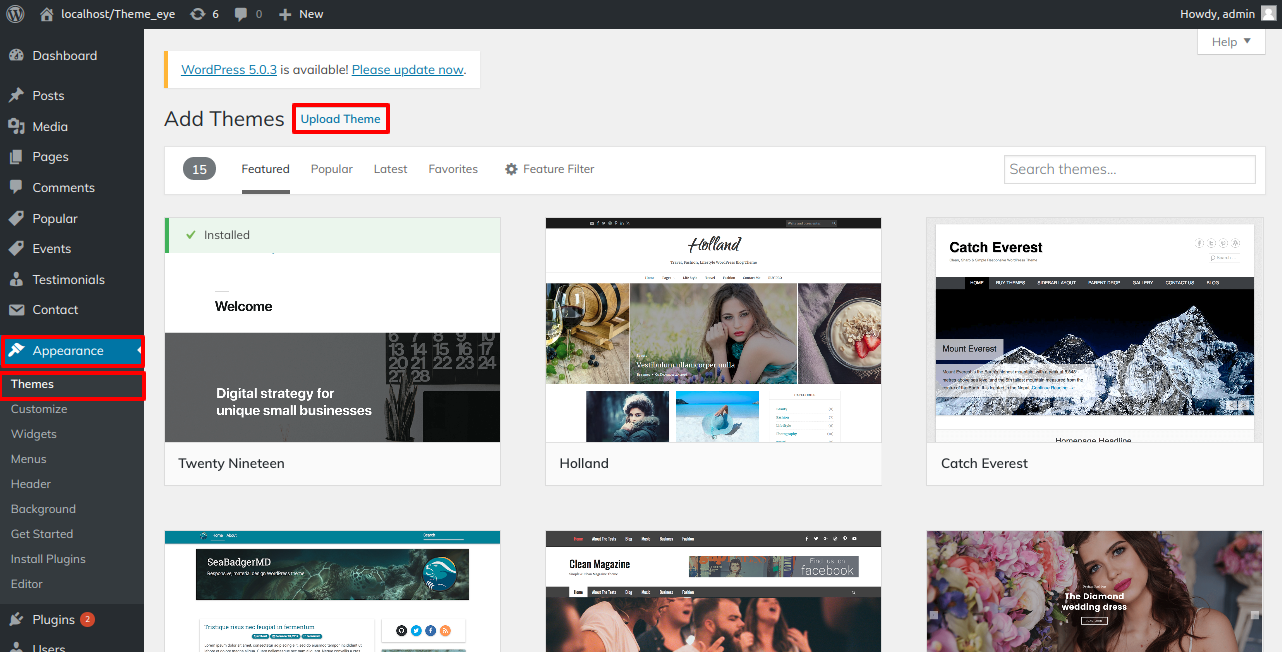The height and width of the screenshot is (652, 1282).
Task: Open the comments bubble icon in admin bar
Action: coord(241,14)
